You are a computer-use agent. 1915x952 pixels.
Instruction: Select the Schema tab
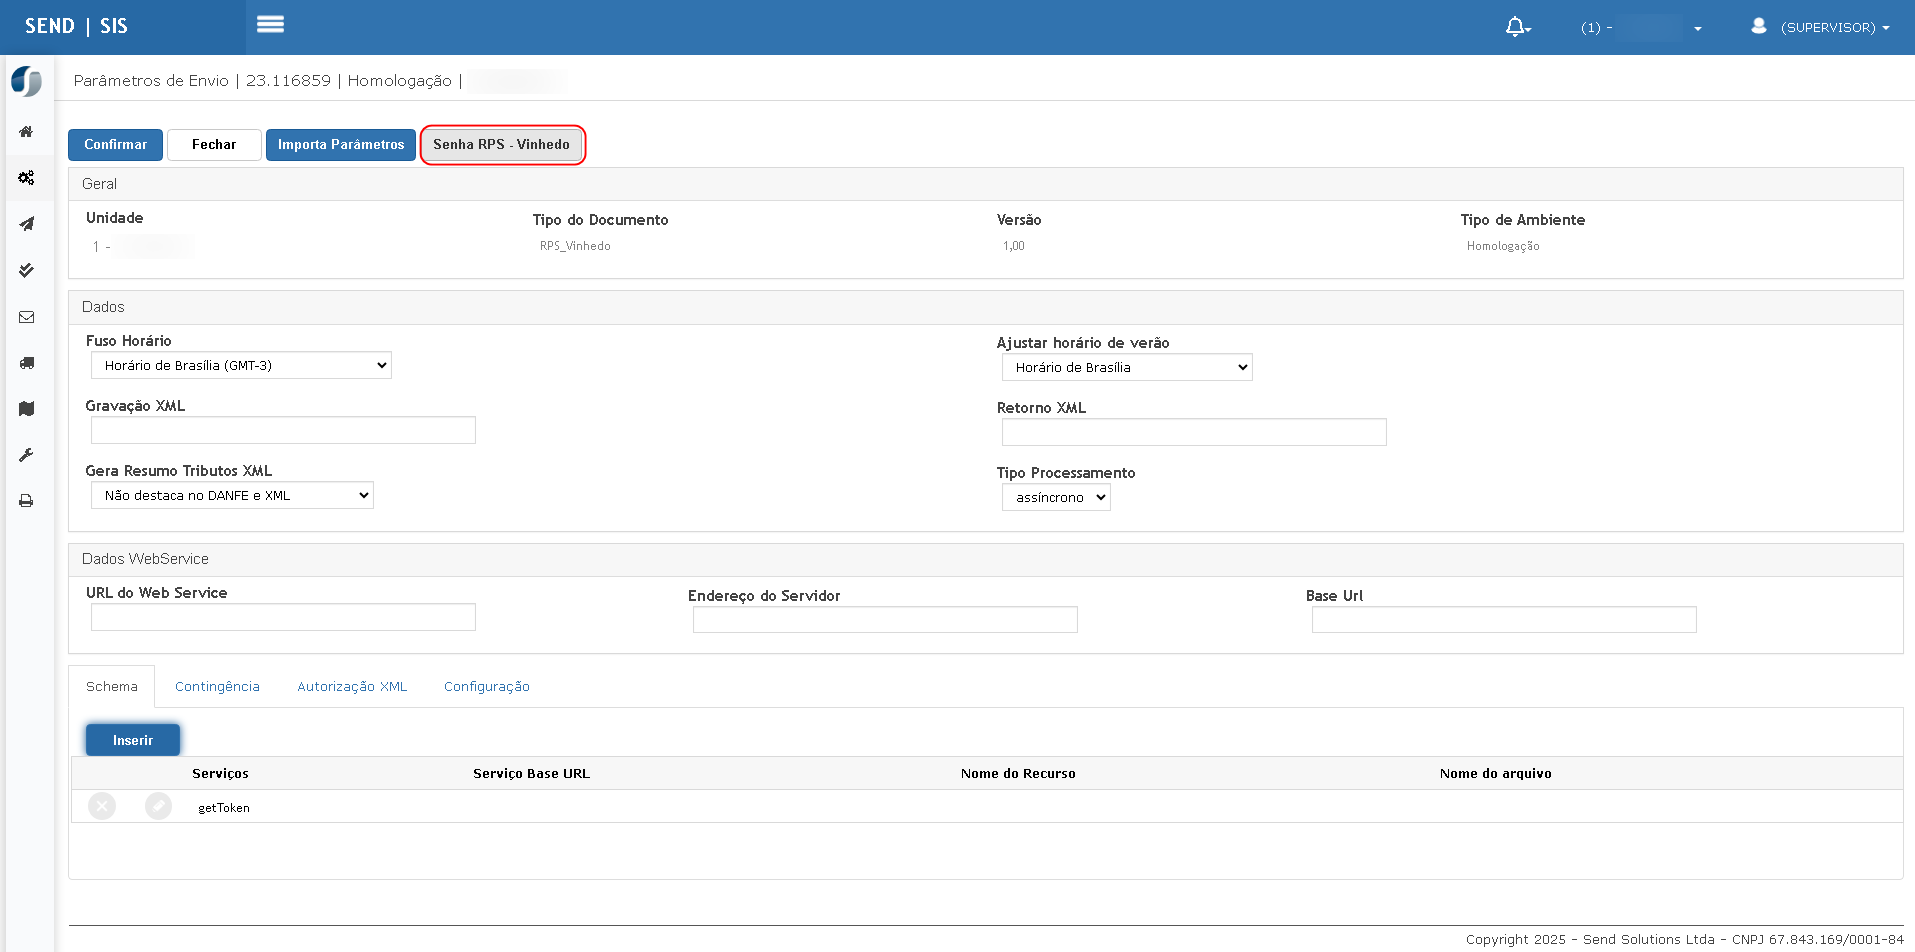pyautogui.click(x=112, y=687)
